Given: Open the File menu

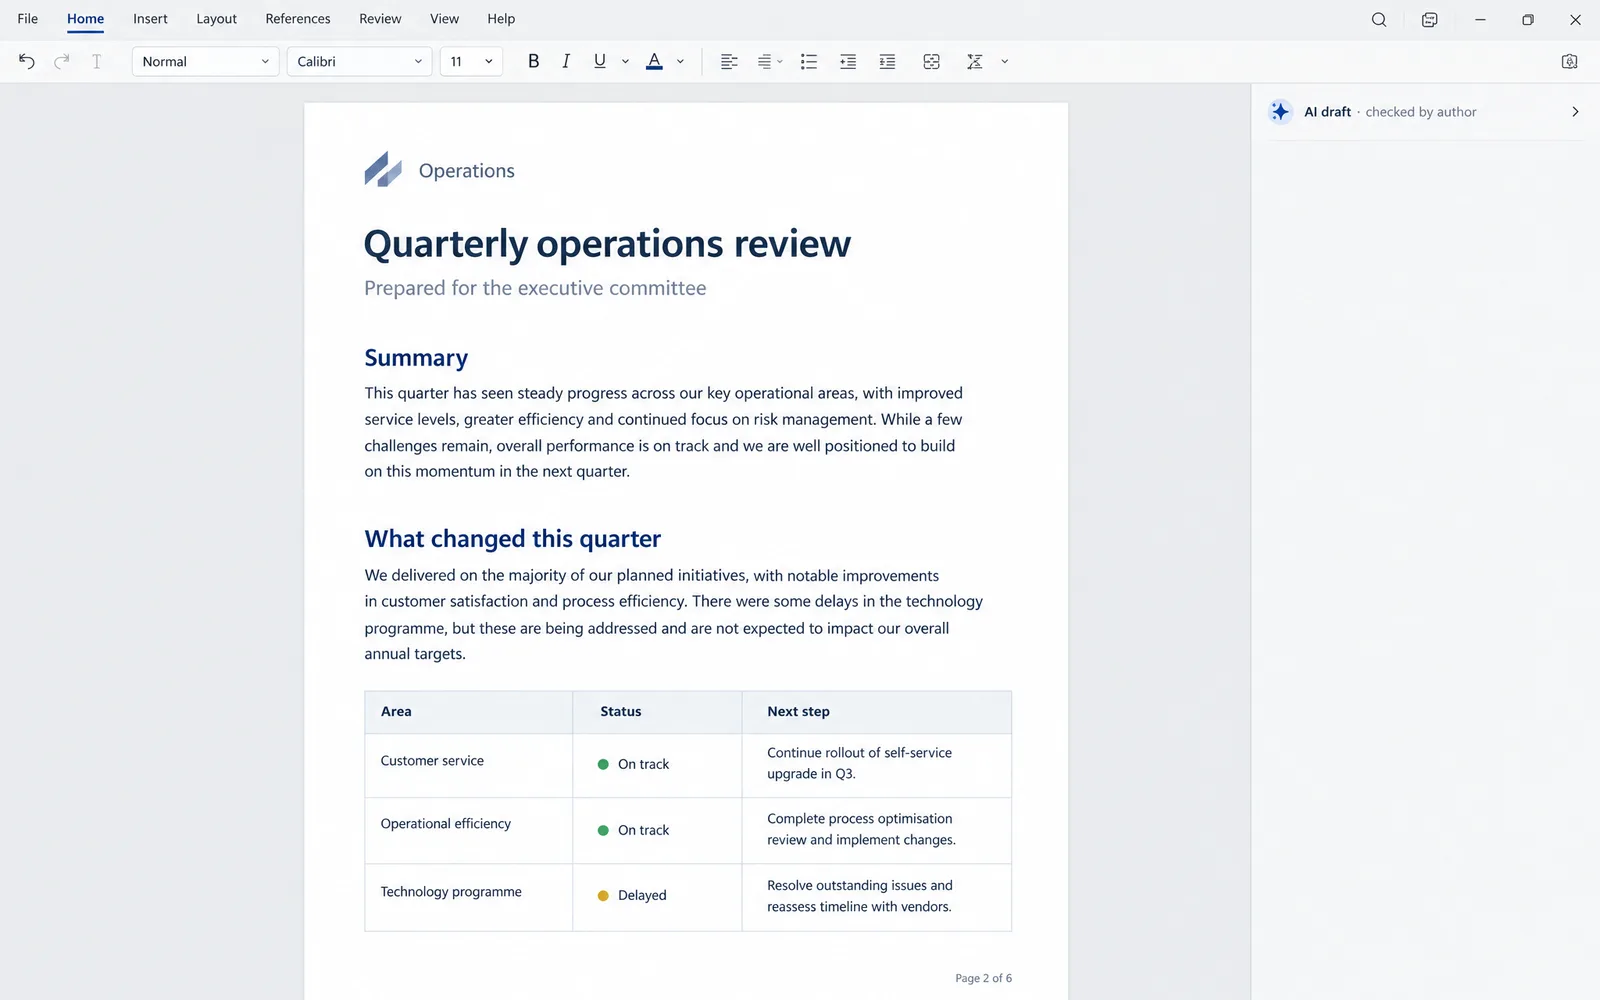Looking at the screenshot, I should (x=28, y=19).
